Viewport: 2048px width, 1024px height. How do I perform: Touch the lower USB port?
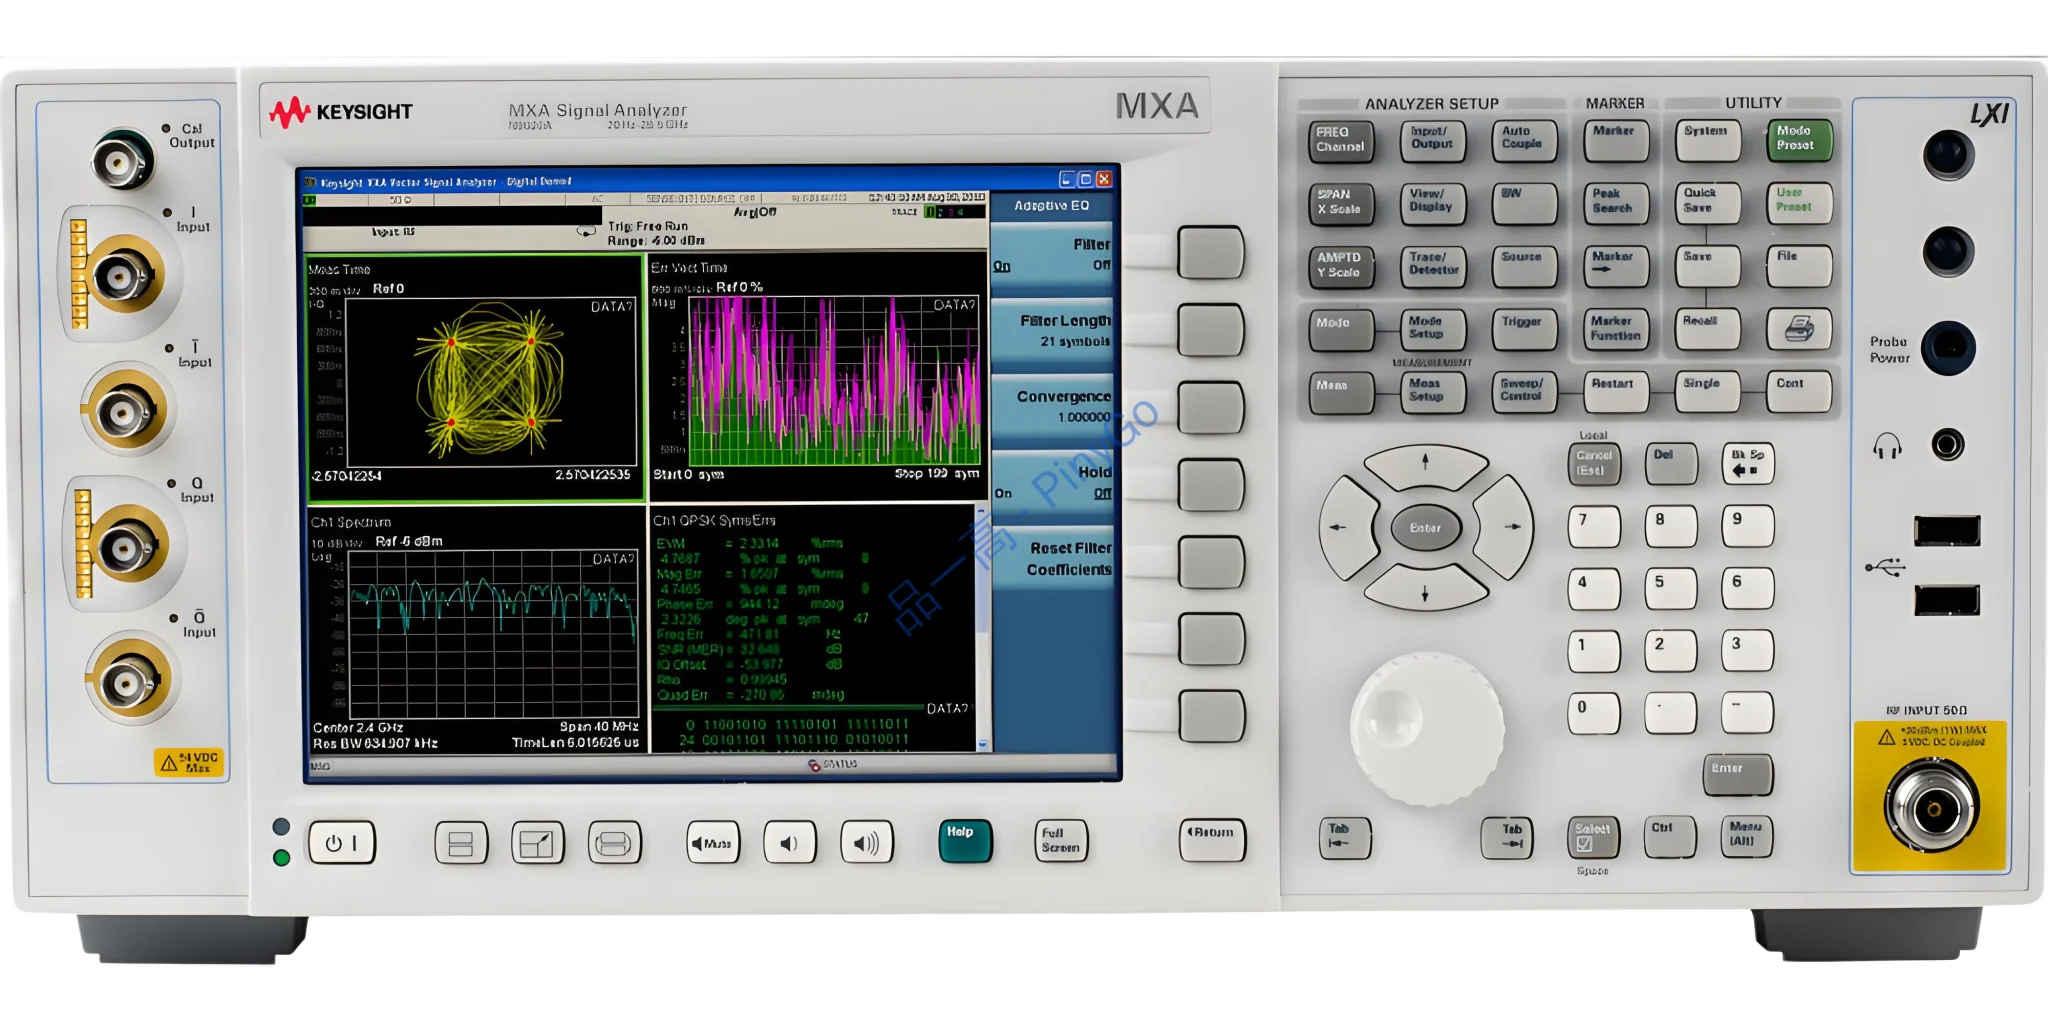(1947, 600)
